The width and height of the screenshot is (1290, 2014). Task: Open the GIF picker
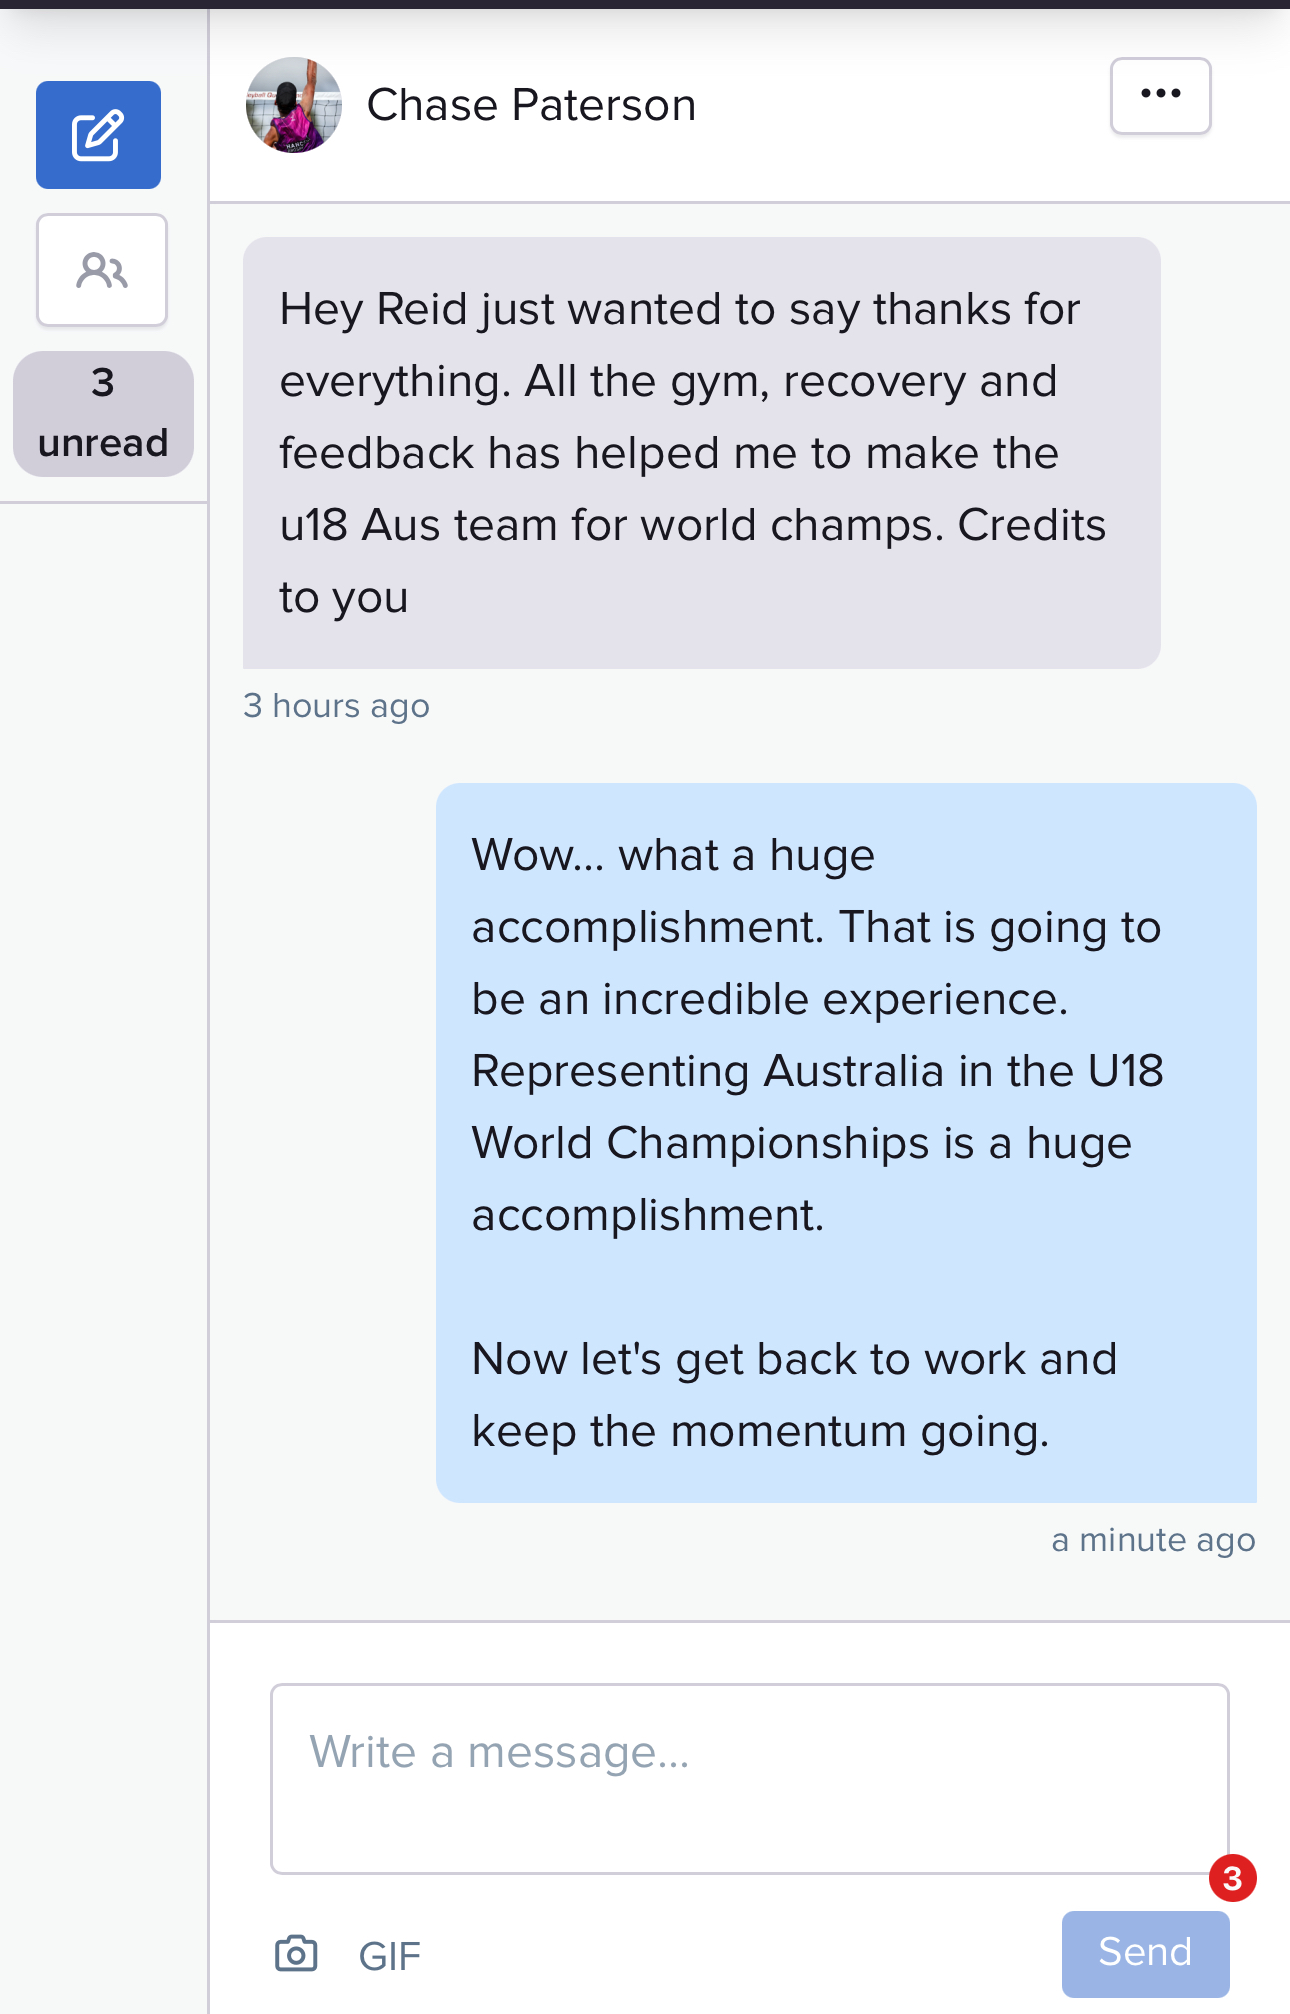coord(389,1956)
